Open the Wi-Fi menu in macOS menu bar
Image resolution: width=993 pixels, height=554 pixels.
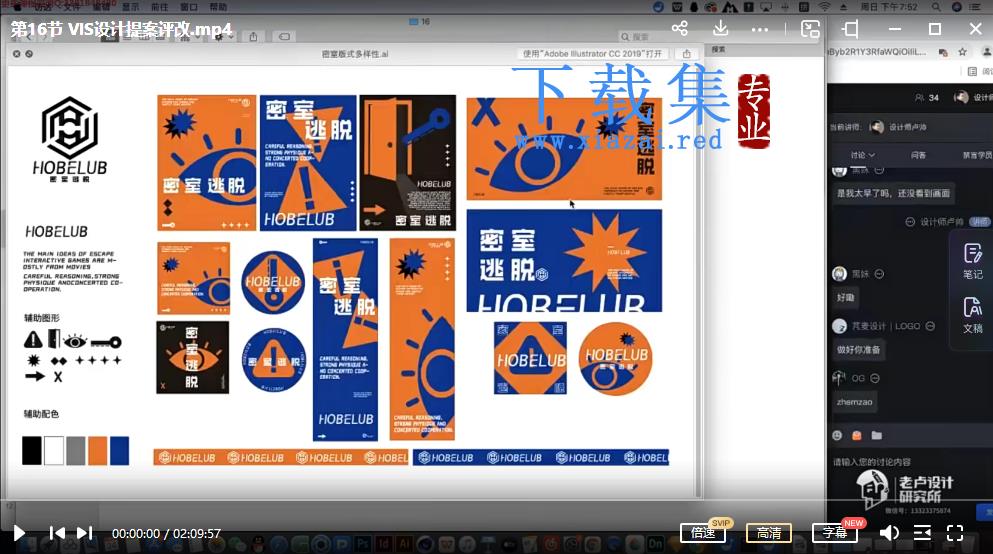tap(824, 7)
